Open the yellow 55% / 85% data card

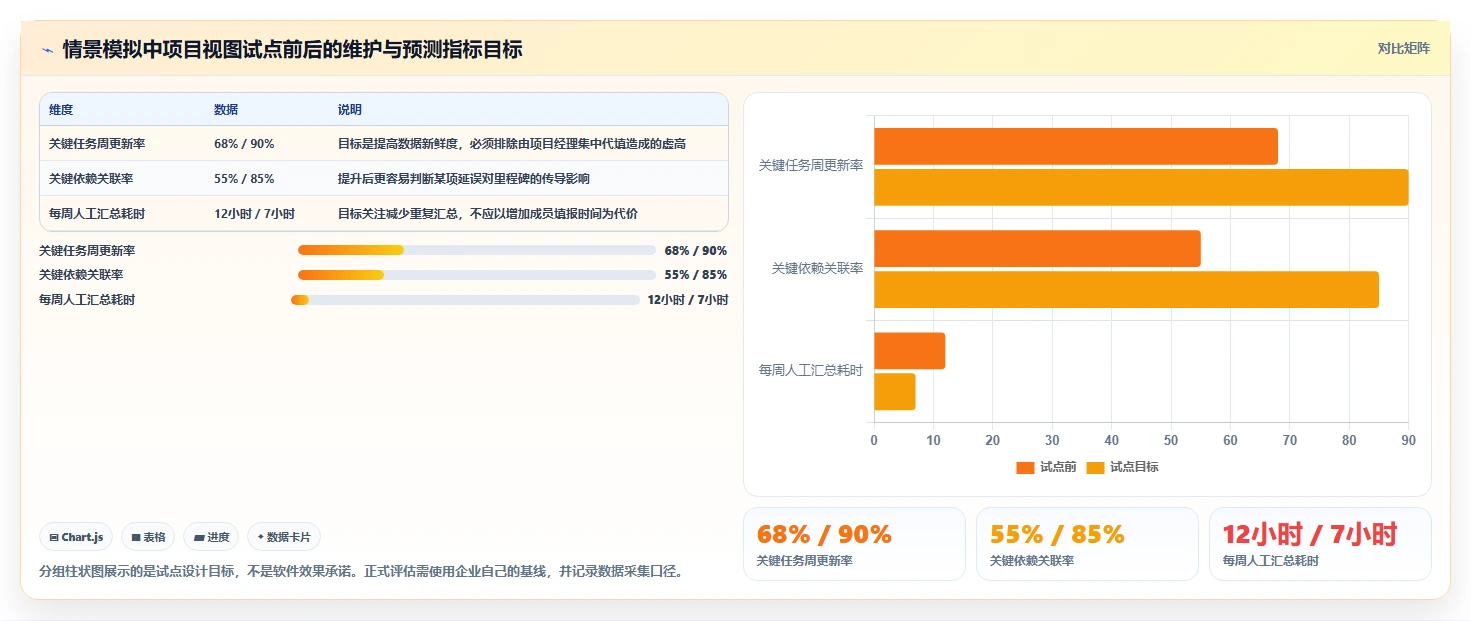click(x=1087, y=544)
